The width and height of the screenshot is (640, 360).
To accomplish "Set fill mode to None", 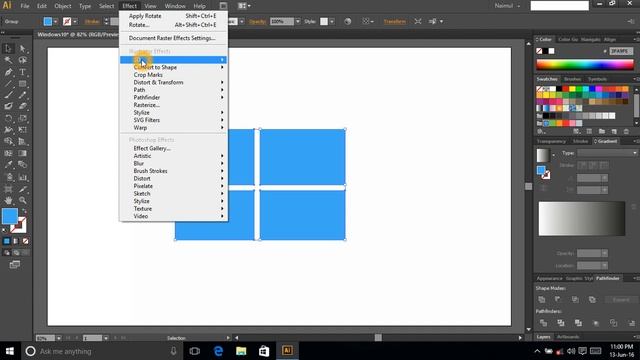I will click(x=25, y=241).
